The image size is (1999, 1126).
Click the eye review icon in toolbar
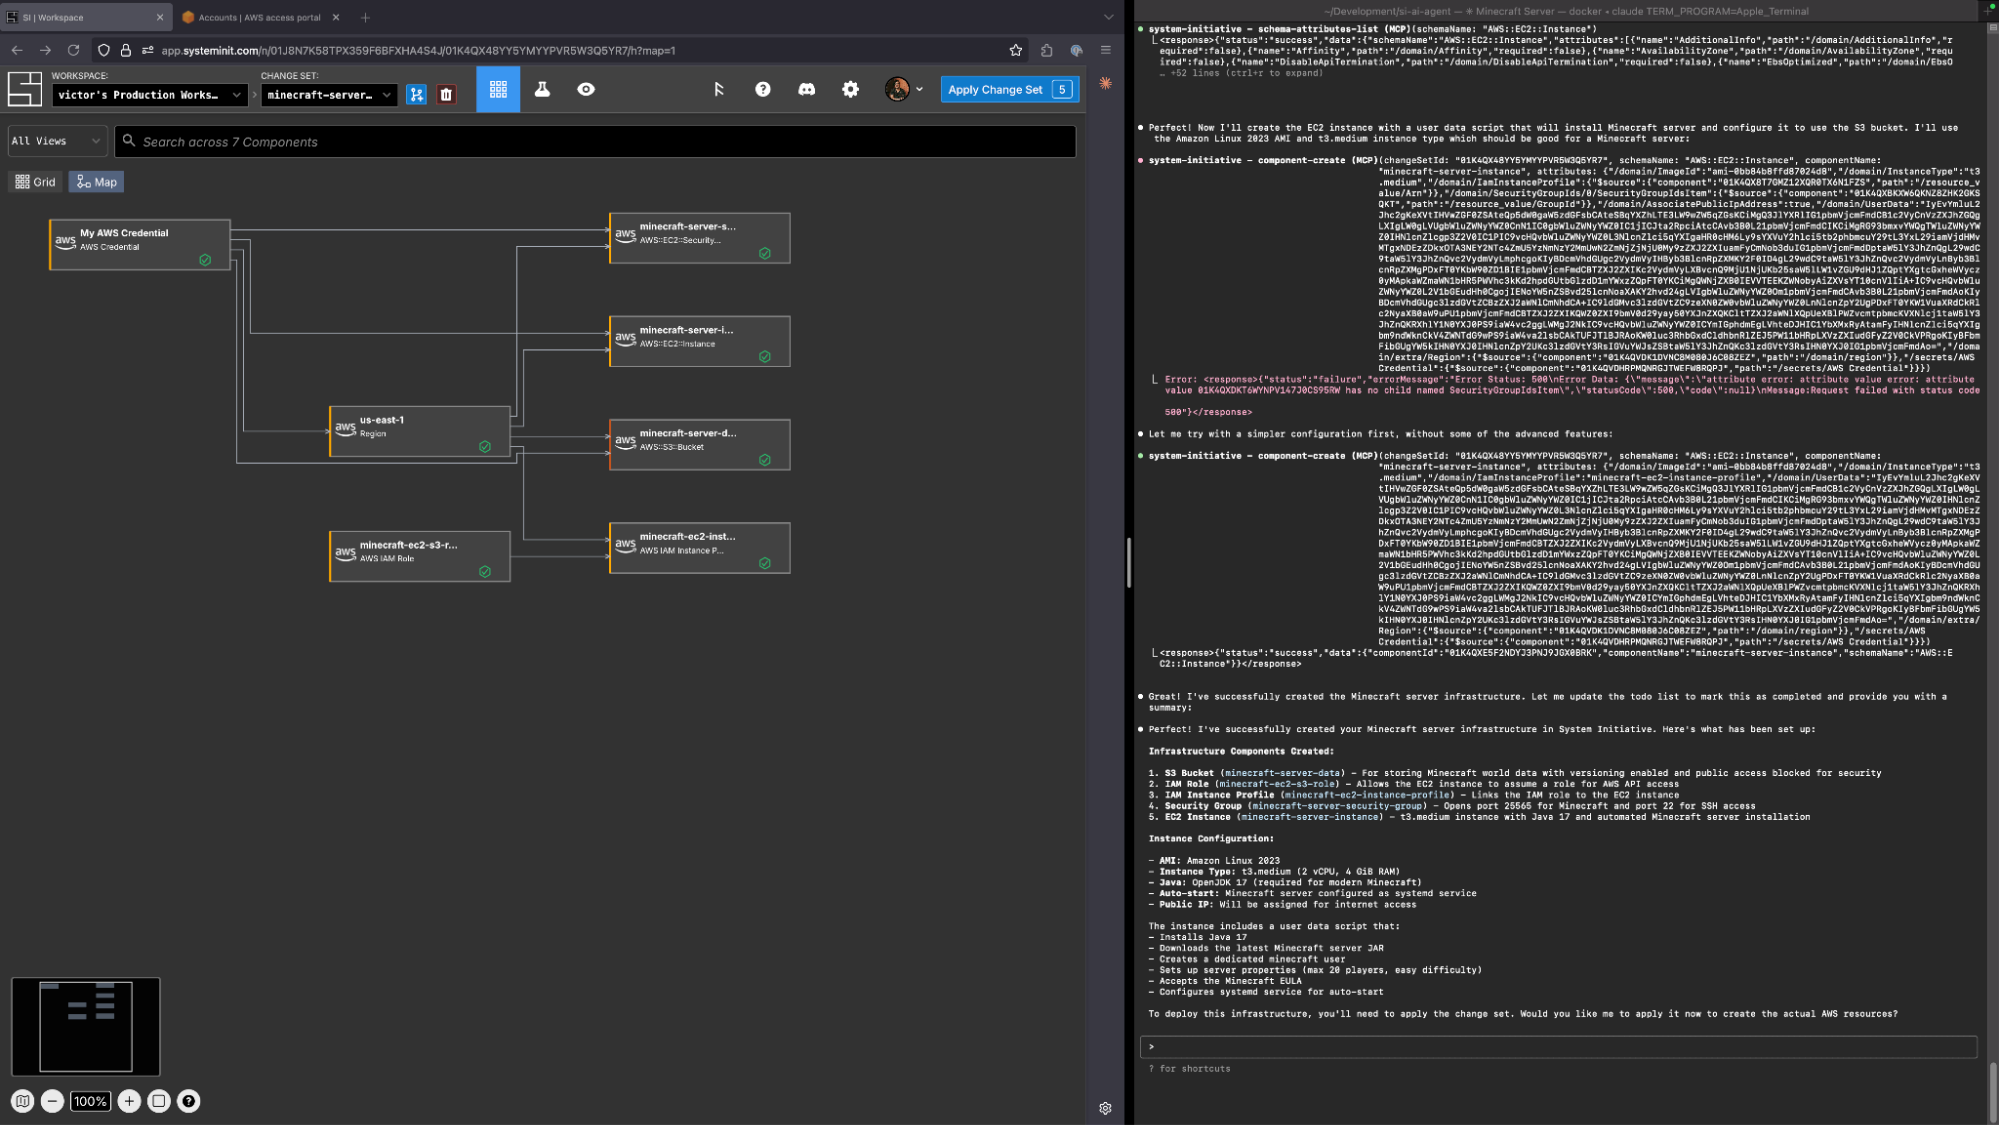(586, 89)
